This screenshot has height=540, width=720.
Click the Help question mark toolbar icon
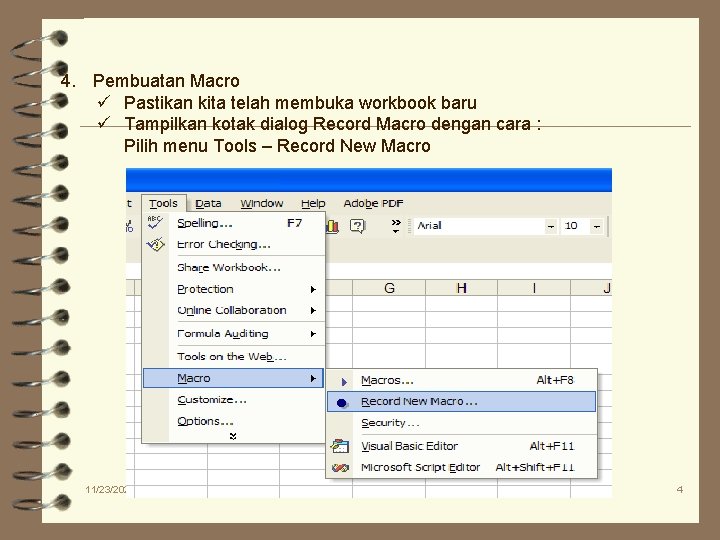(357, 226)
